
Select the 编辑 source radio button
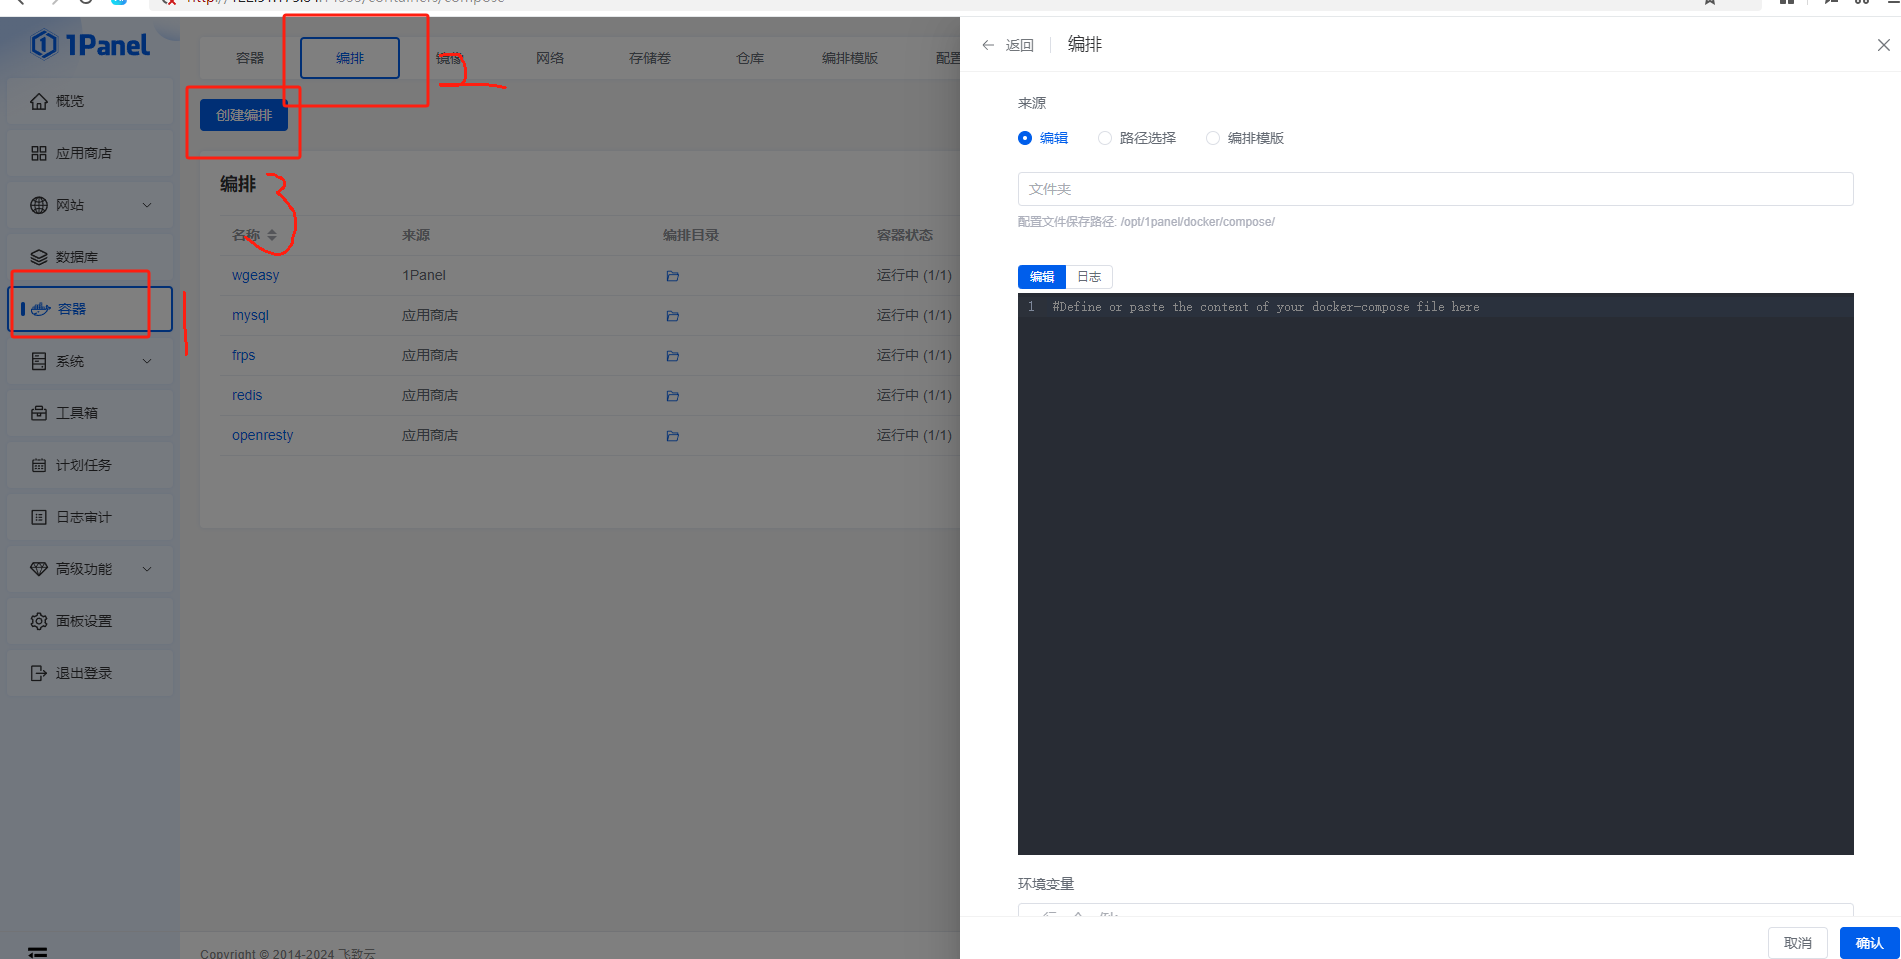[1025, 138]
